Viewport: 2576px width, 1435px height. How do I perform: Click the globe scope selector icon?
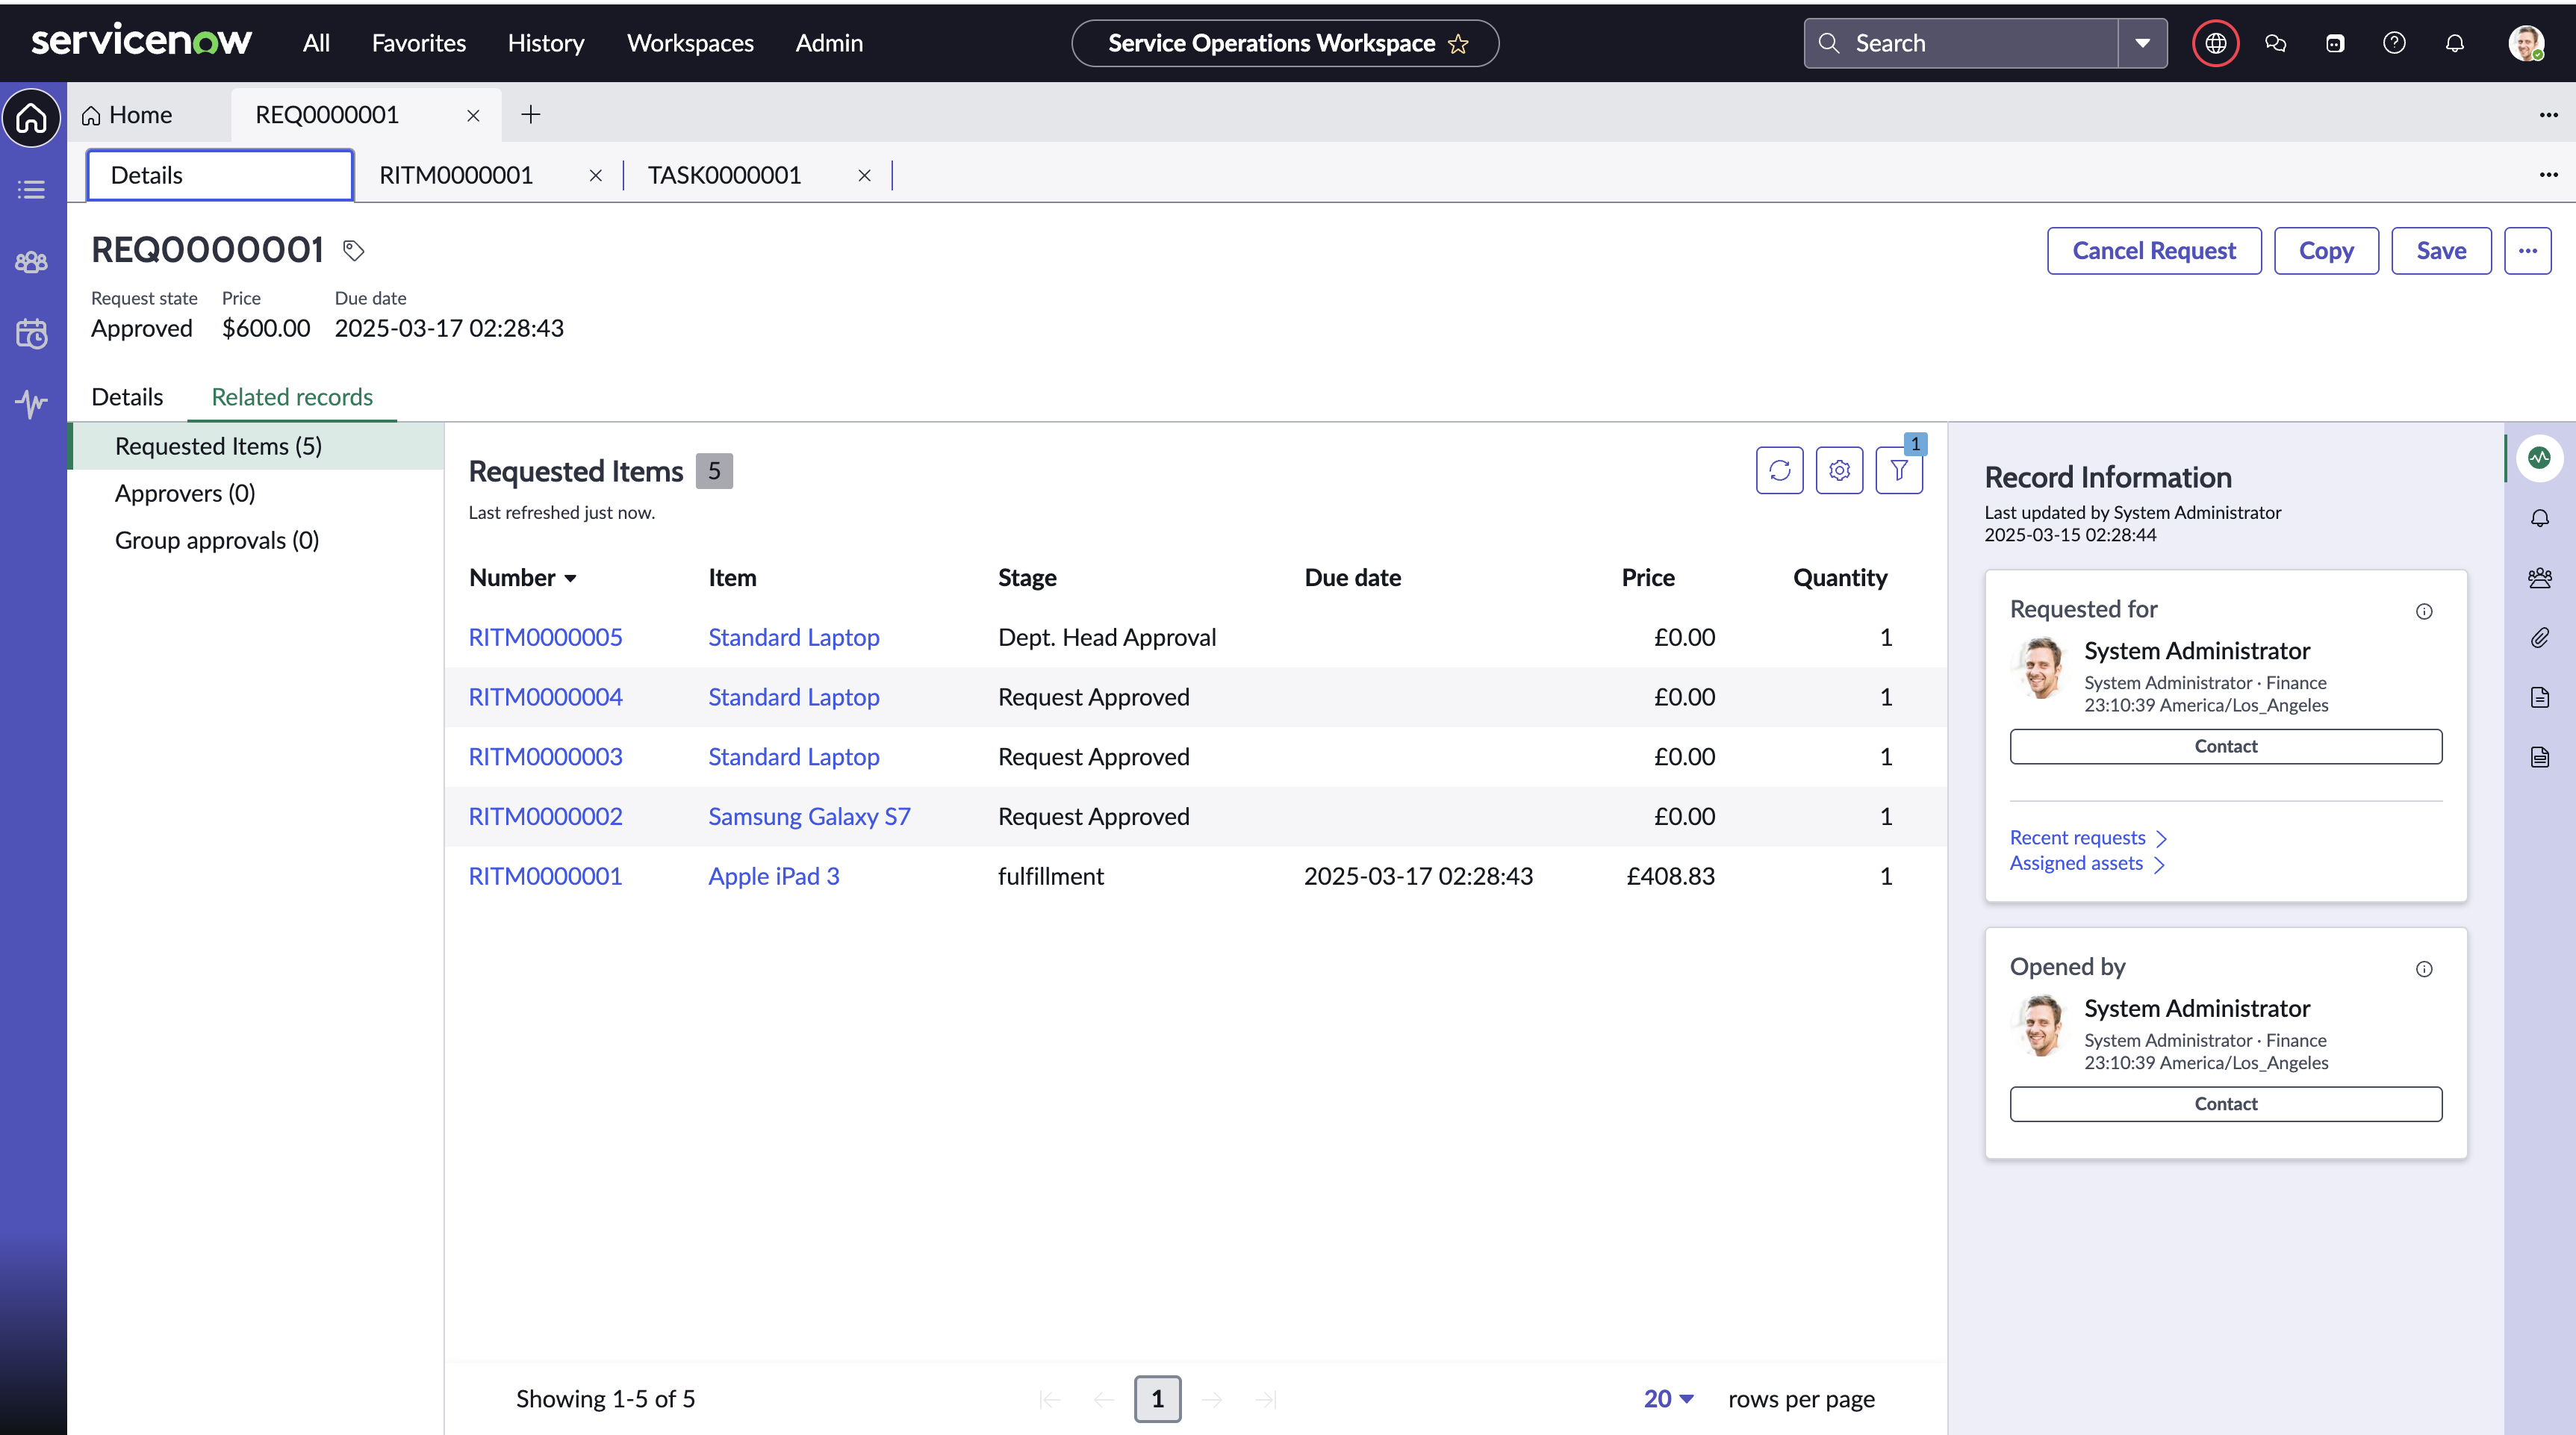pyautogui.click(x=2215, y=43)
